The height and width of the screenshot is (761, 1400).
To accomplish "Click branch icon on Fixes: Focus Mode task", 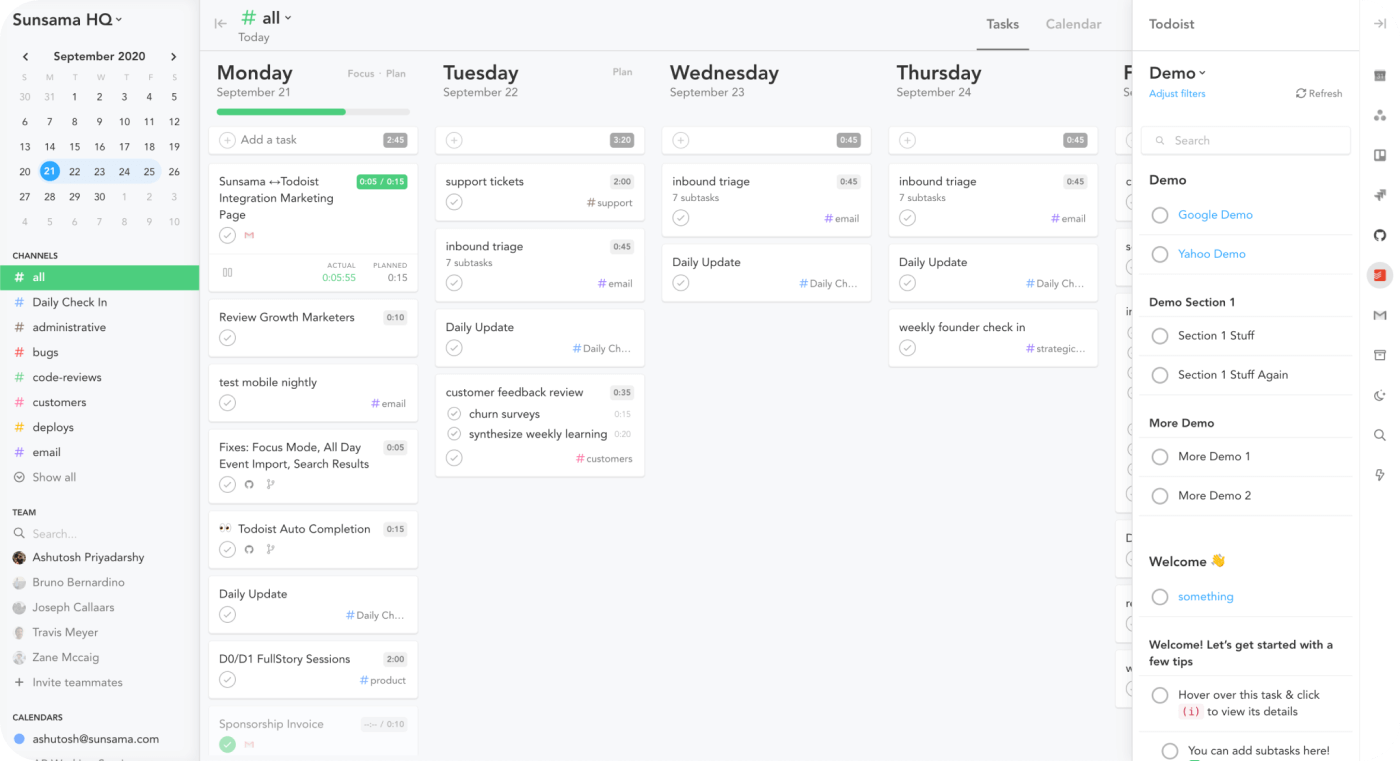I will (270, 484).
